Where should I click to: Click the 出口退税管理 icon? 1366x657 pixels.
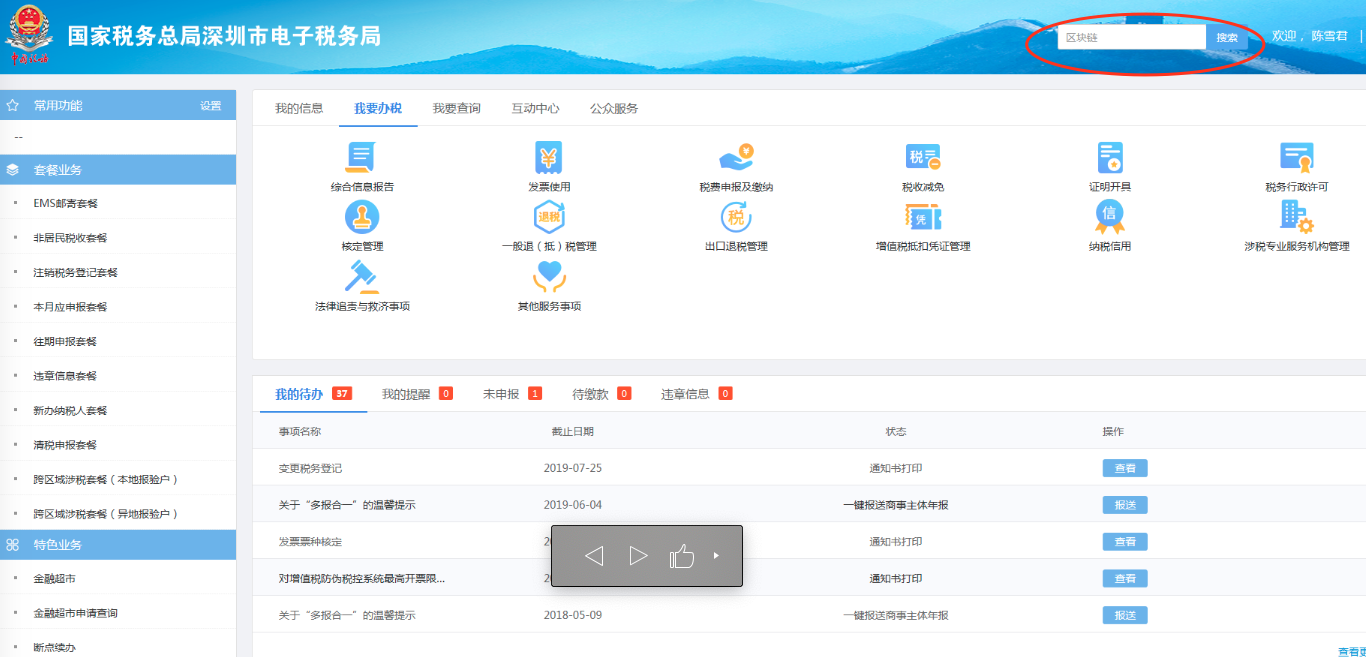pyautogui.click(x=736, y=217)
